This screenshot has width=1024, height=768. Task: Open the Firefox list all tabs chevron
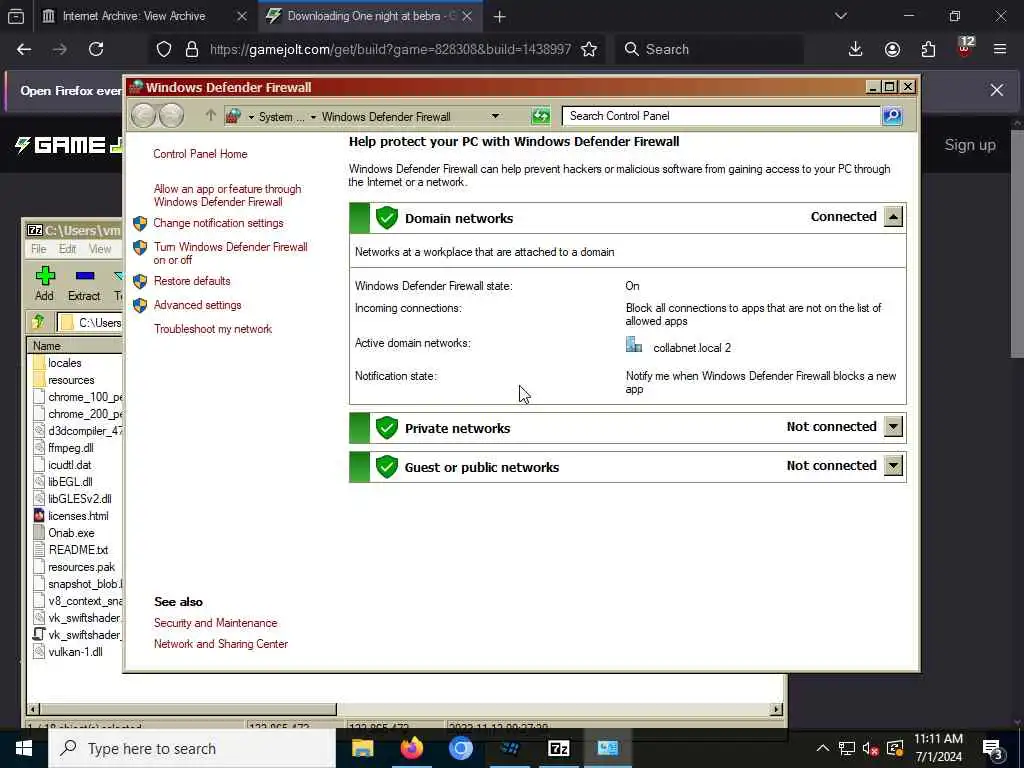(x=840, y=16)
